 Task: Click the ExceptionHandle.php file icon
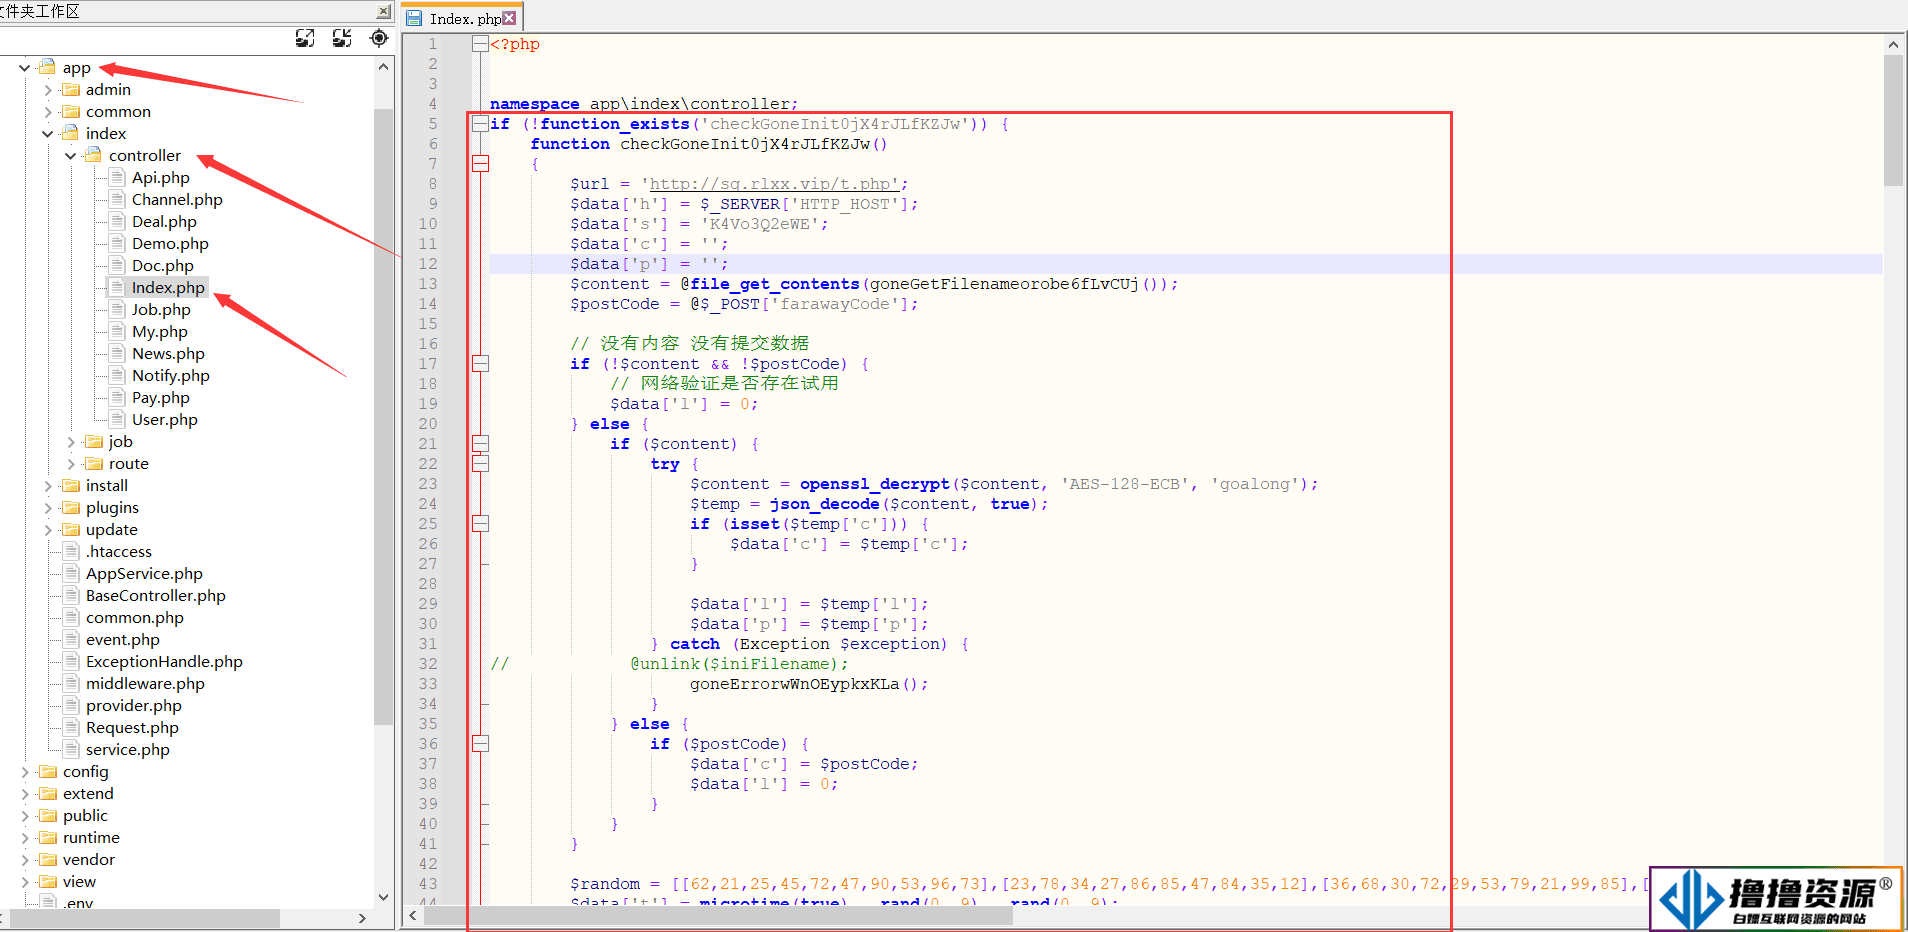pos(71,661)
